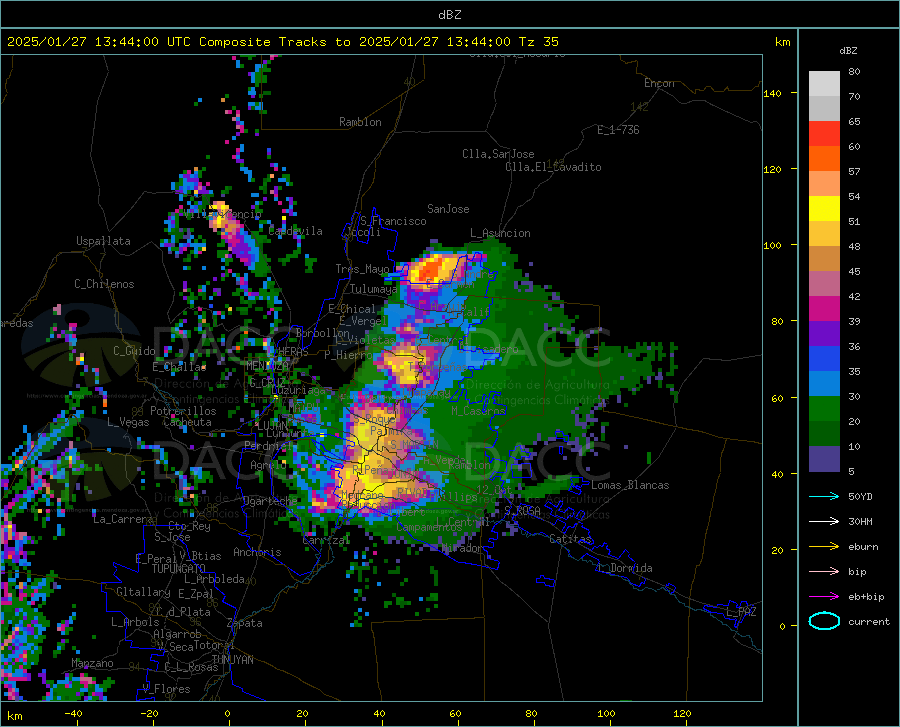Click the 'Encon' map label
Viewport: 900px width, 727px height.
659,83
